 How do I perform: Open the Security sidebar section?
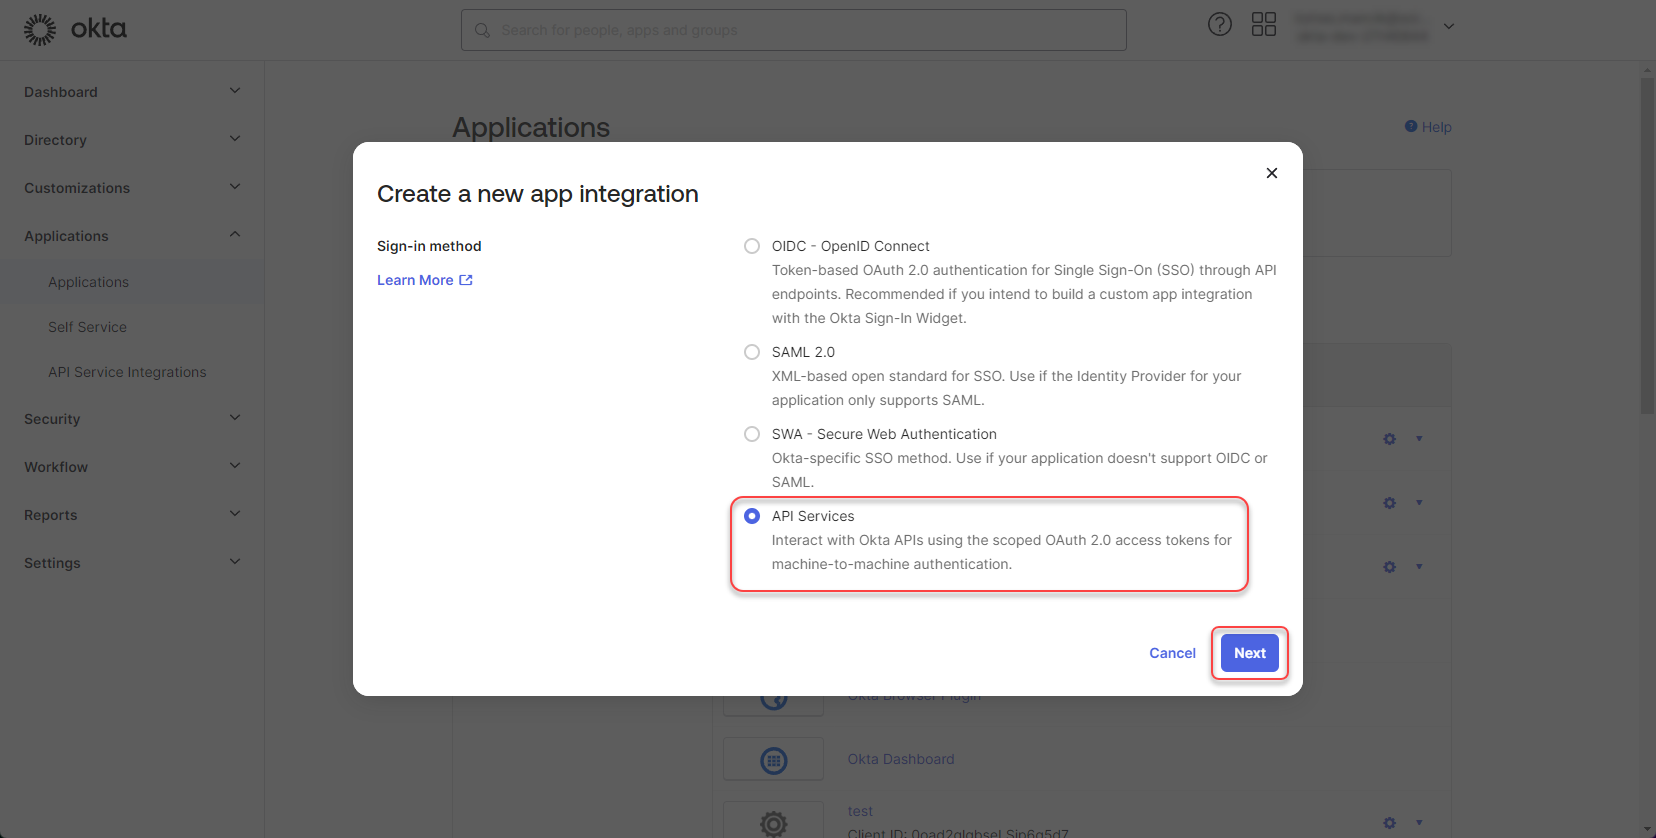52,419
